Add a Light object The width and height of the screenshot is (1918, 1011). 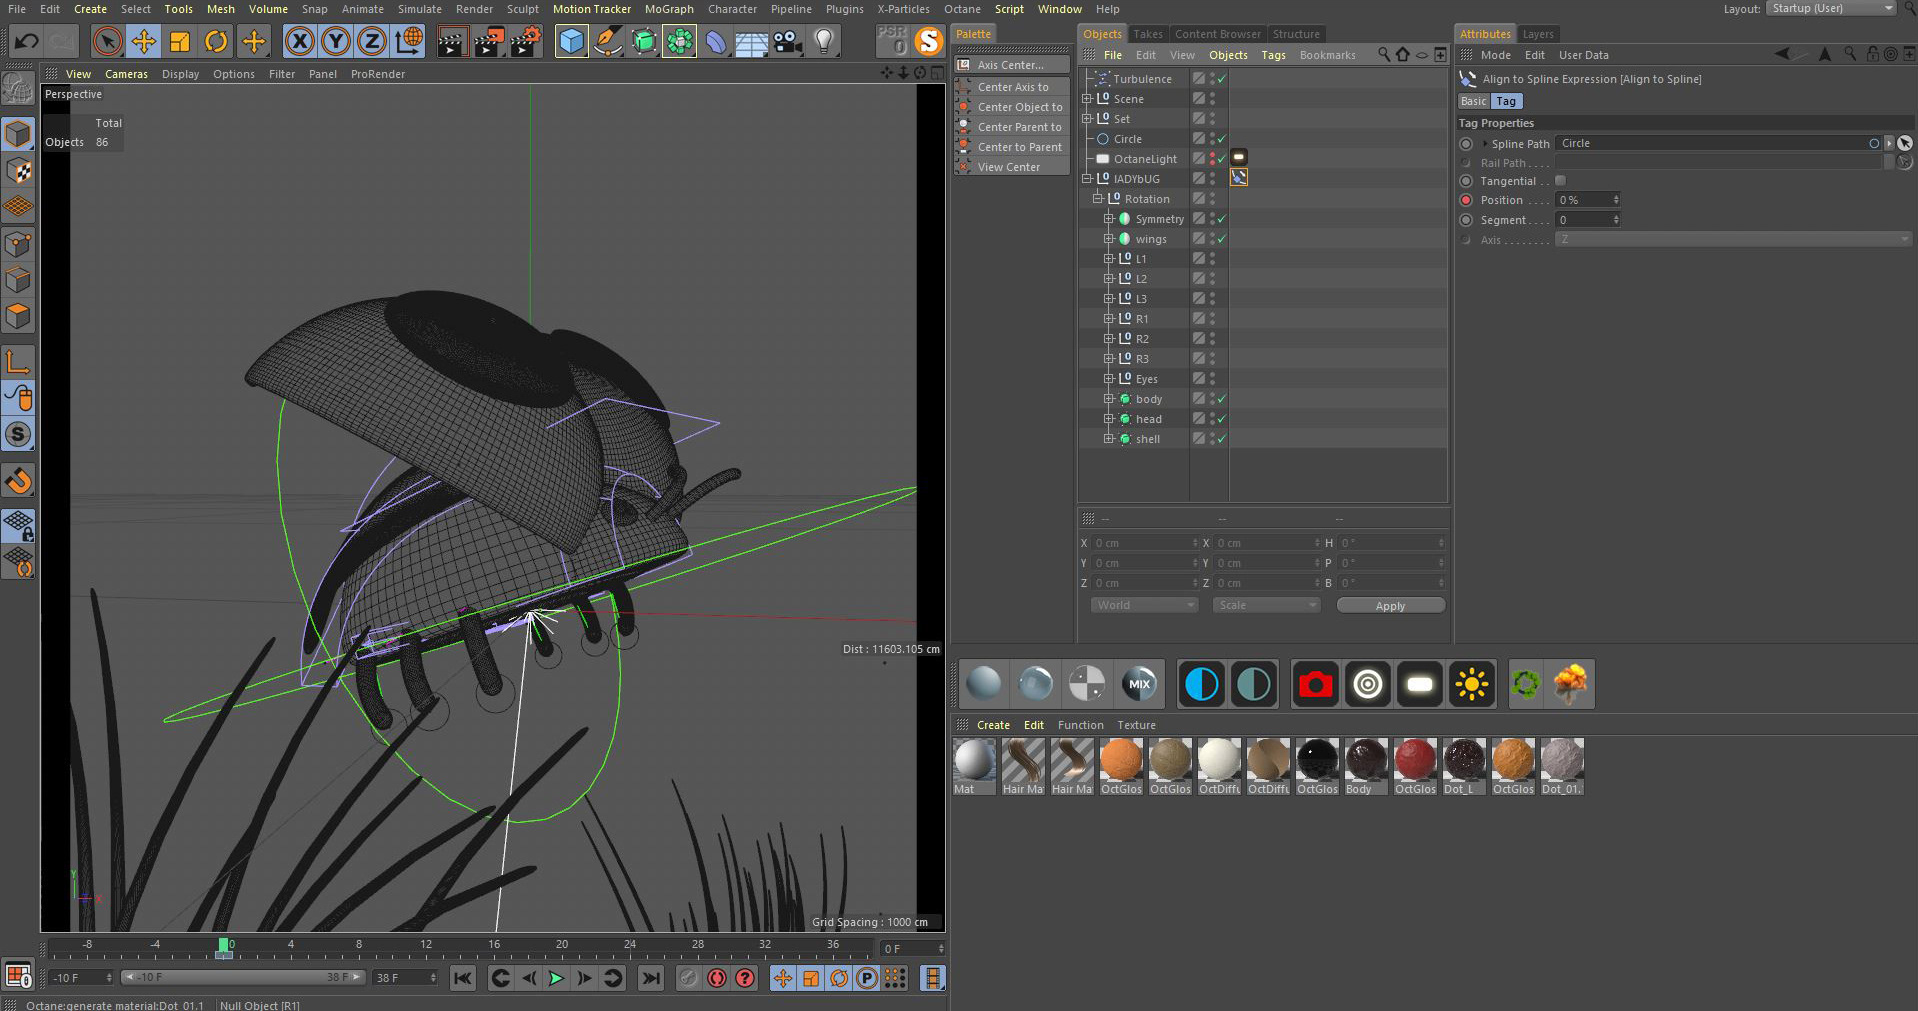[824, 41]
